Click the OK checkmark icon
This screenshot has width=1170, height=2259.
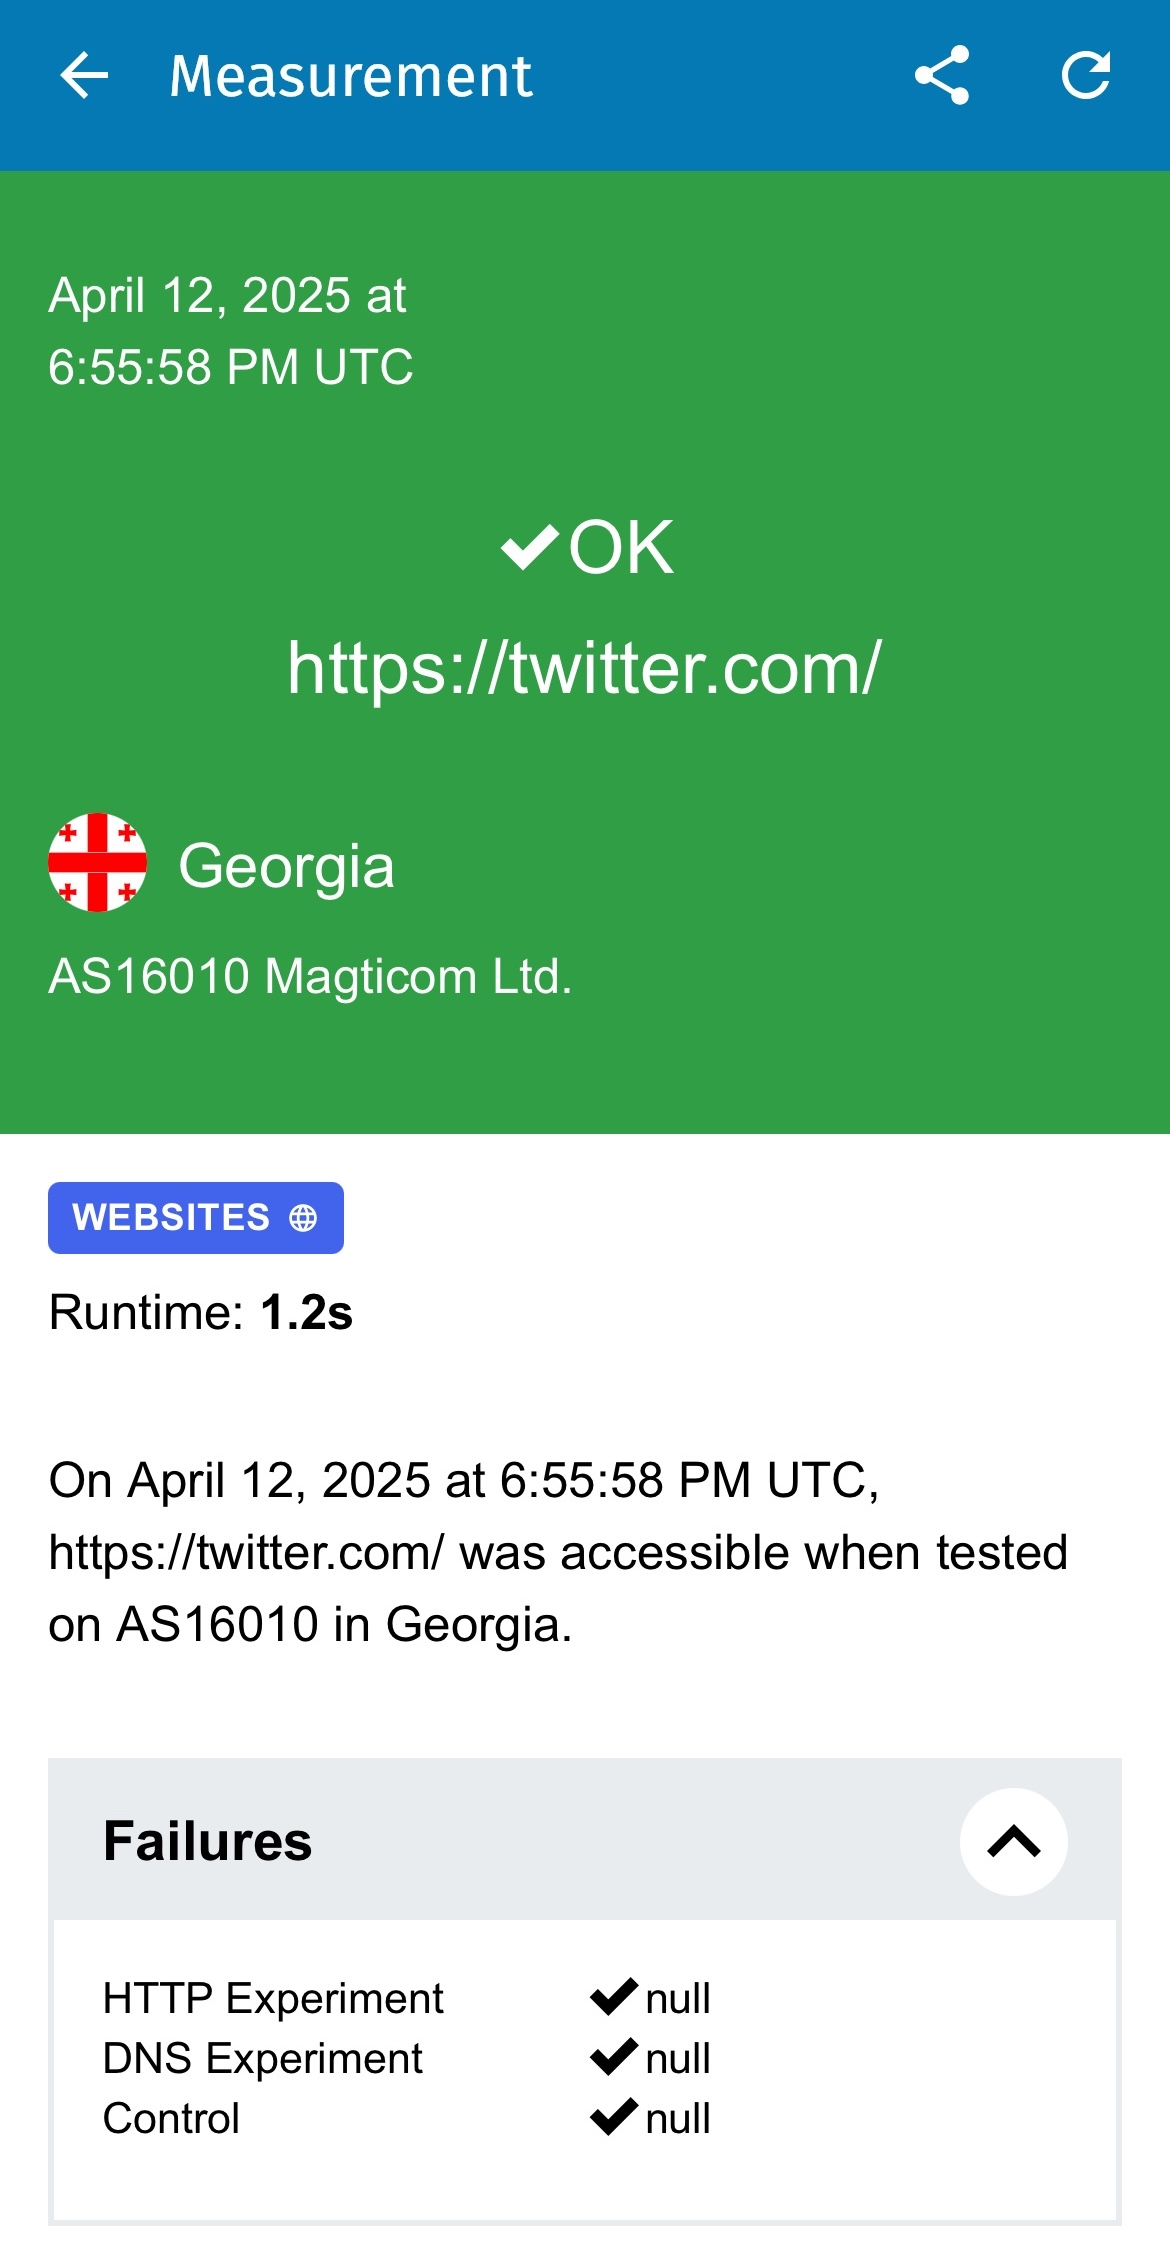click(529, 547)
